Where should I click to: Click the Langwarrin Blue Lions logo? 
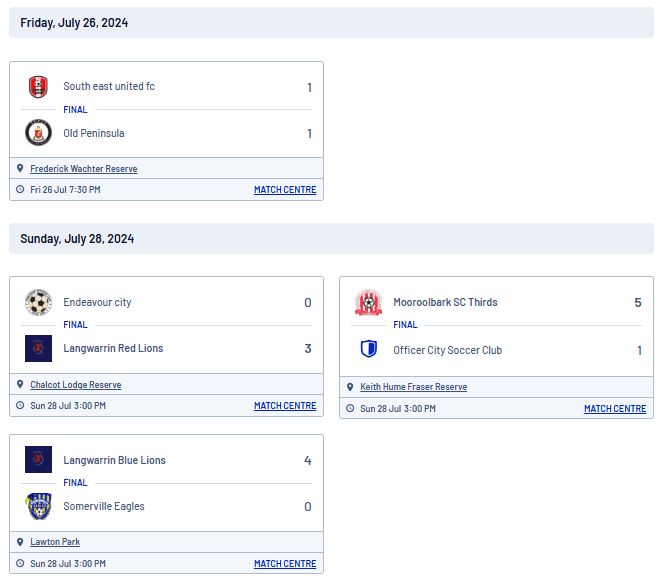[x=39, y=460]
